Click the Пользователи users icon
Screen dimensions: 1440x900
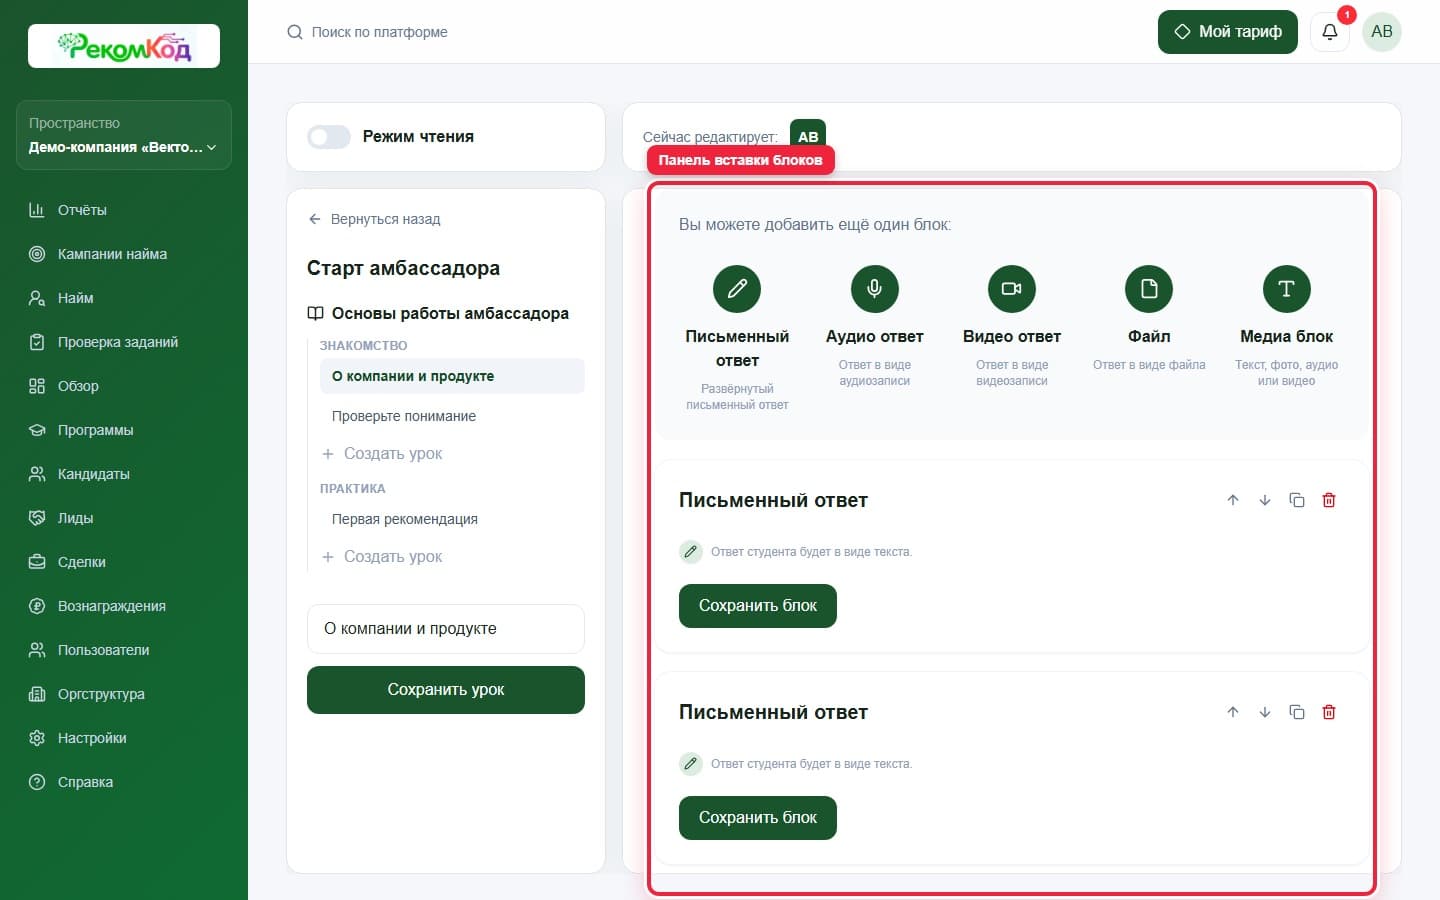37,650
